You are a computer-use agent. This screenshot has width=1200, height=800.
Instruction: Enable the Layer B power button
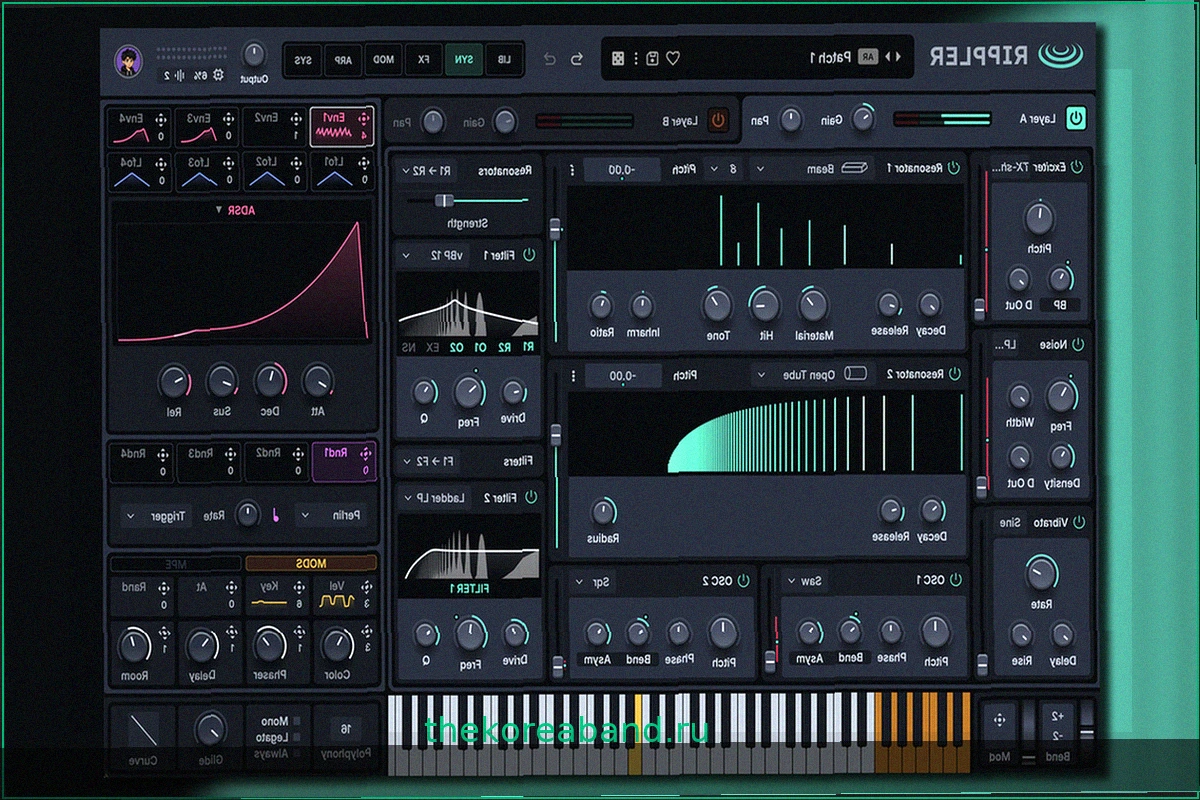click(x=718, y=121)
